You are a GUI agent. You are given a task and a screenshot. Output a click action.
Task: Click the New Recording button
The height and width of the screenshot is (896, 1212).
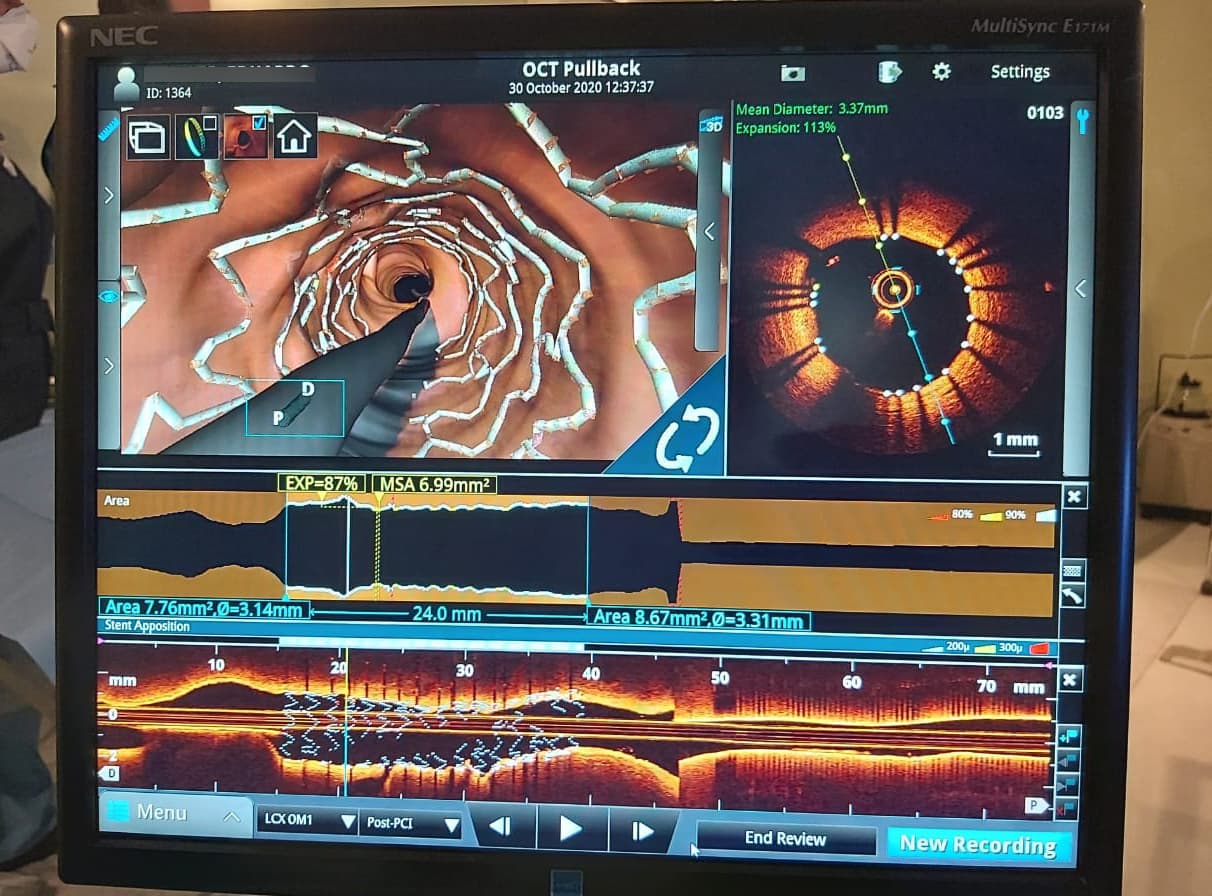click(x=977, y=845)
